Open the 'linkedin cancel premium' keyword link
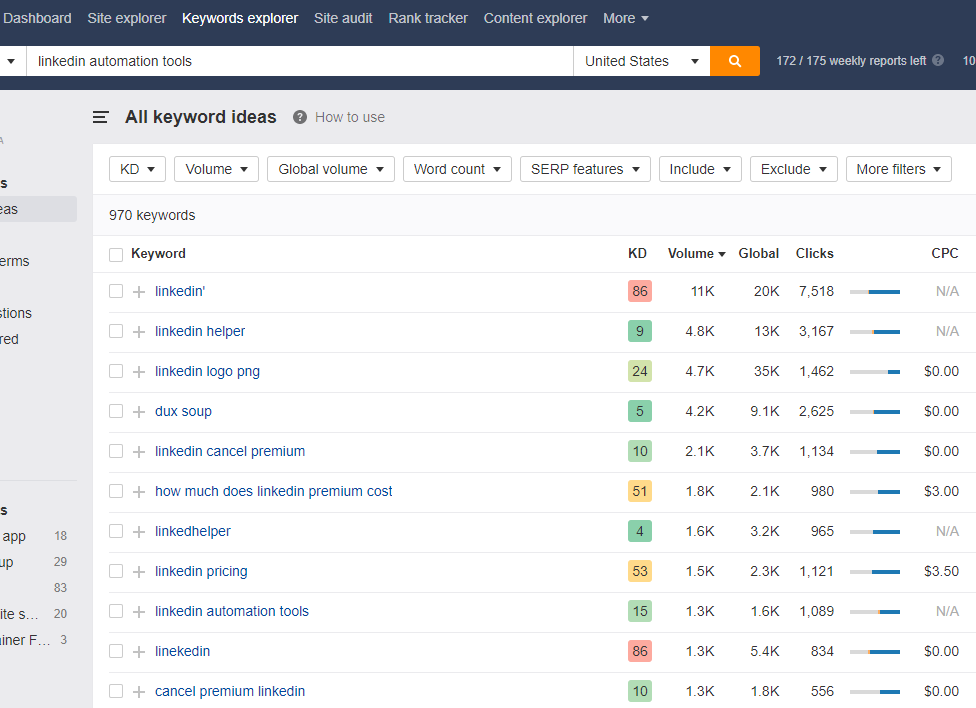Image resolution: width=976 pixels, height=708 pixels. click(230, 451)
